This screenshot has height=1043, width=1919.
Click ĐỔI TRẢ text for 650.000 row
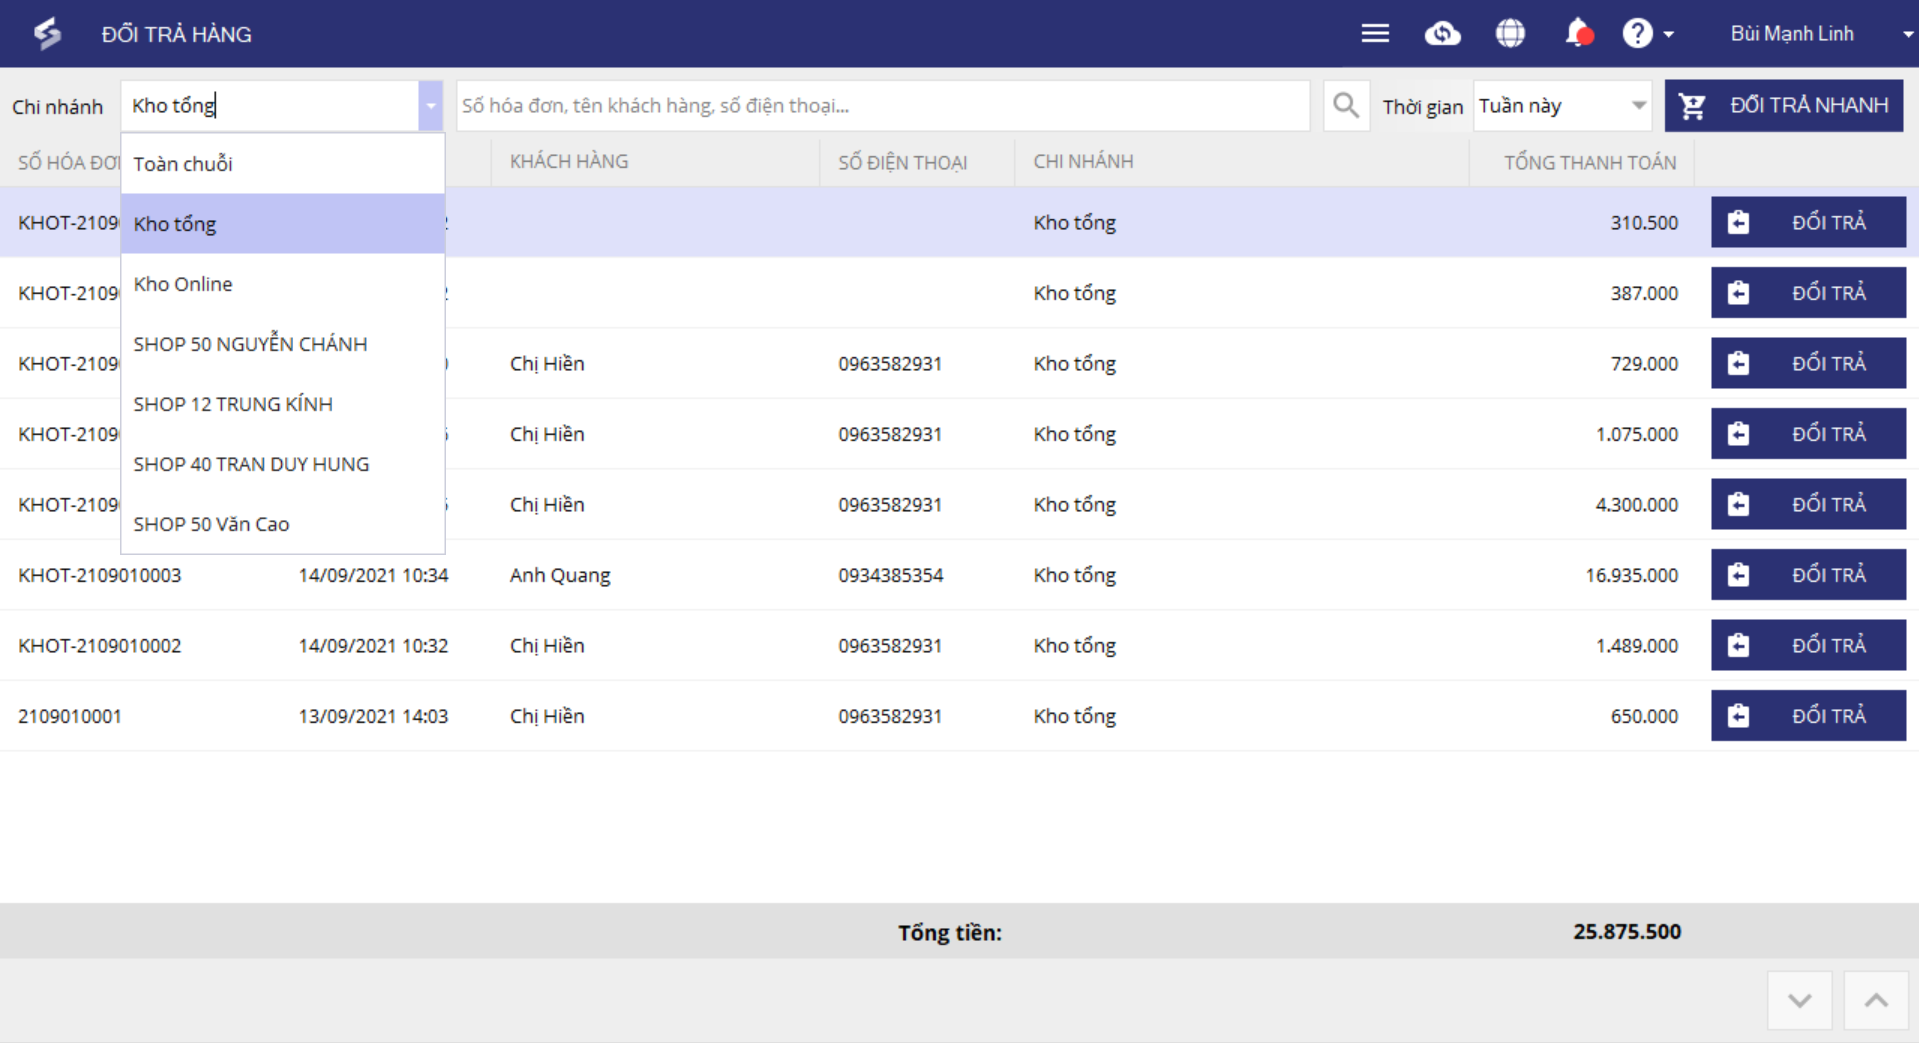click(1829, 716)
